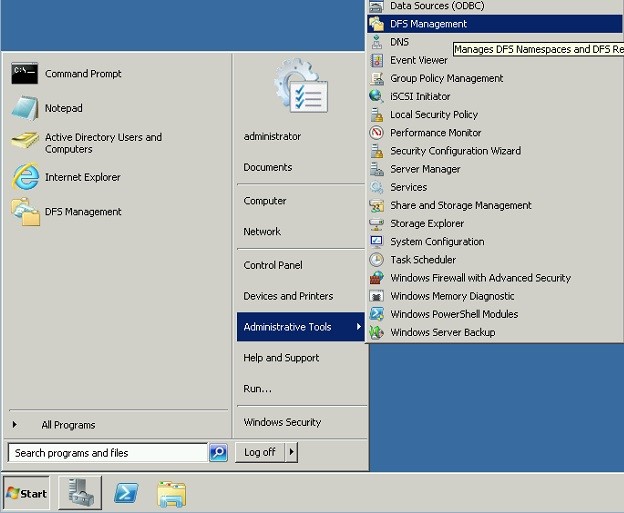Click the Start button
The width and height of the screenshot is (624, 513).
point(27,493)
